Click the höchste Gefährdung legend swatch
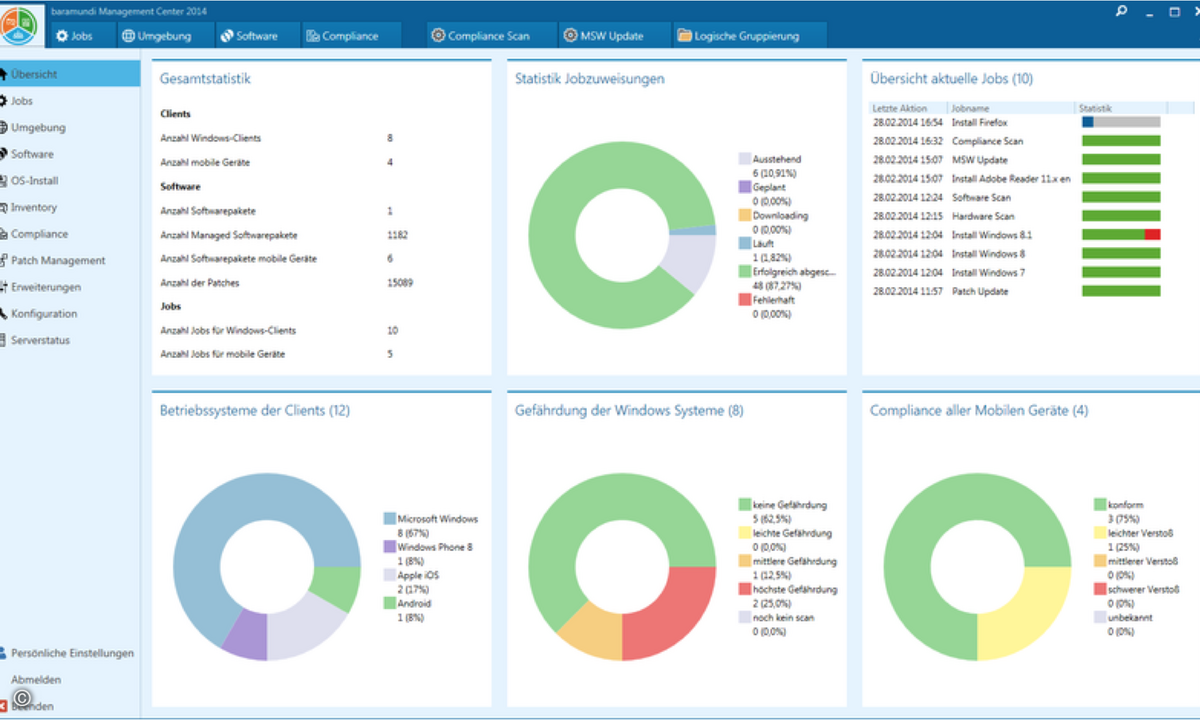This screenshot has height=720, width=1200. tap(745, 589)
